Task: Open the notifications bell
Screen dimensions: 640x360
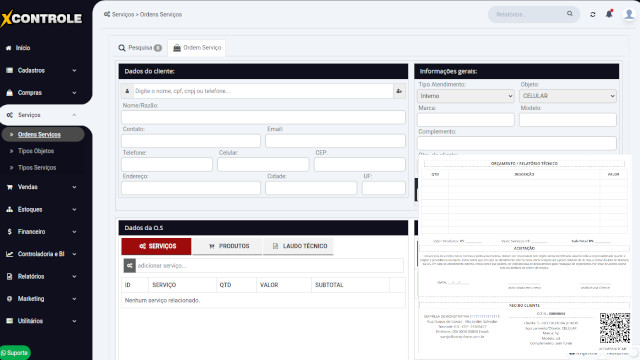Action: (609, 14)
